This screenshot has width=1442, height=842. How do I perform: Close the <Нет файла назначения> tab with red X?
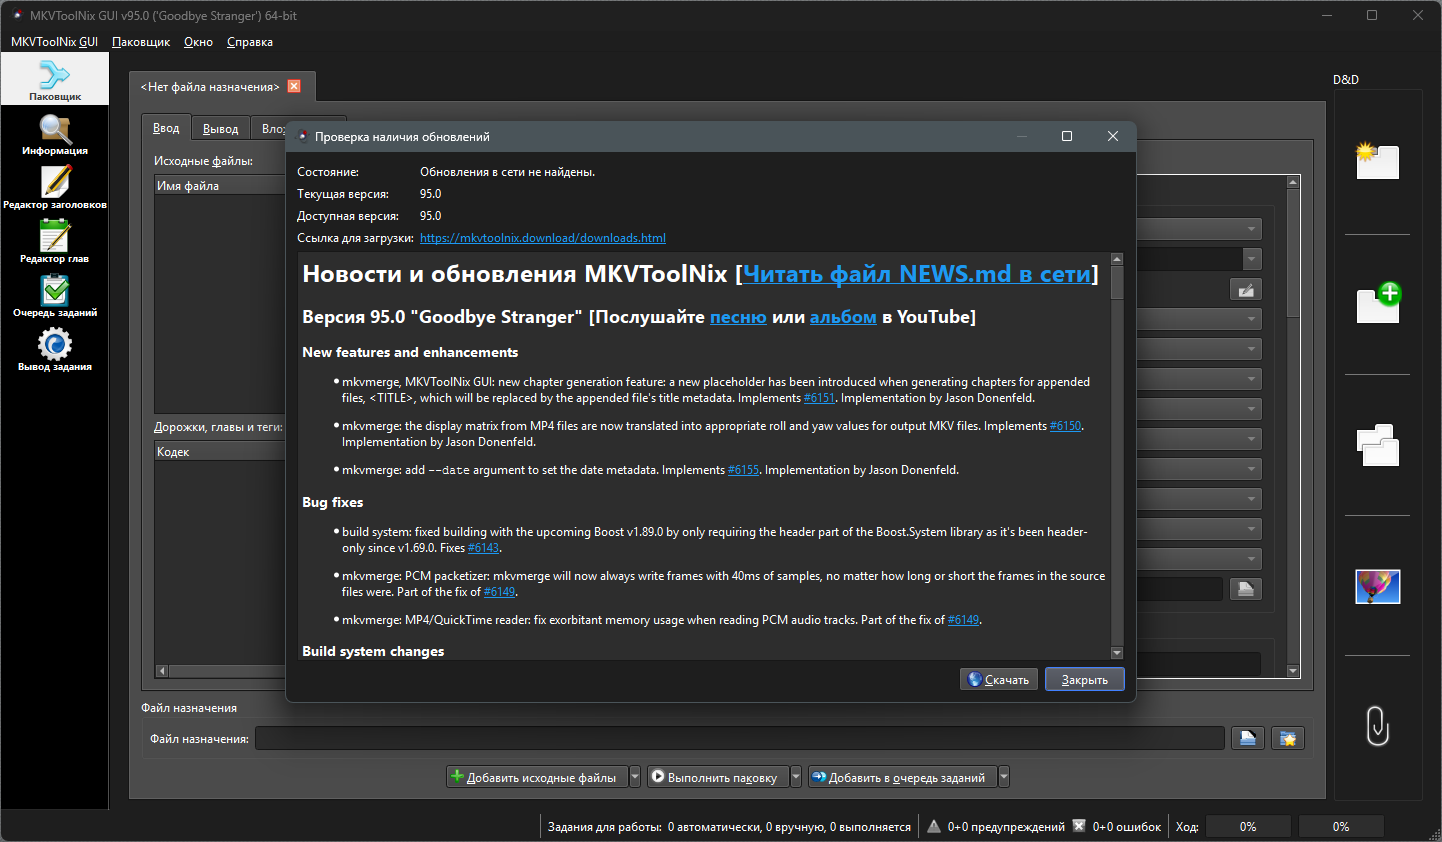pyautogui.click(x=294, y=86)
